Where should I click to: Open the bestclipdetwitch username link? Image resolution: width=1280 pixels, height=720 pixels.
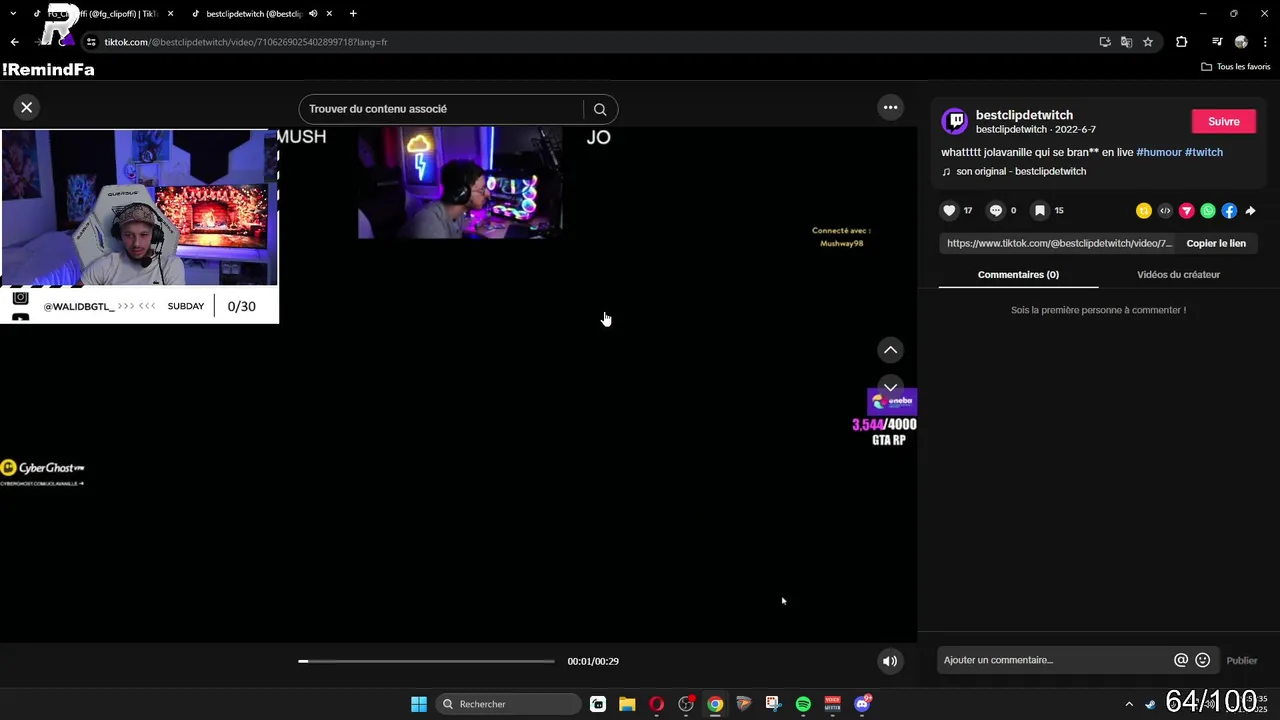(1024, 115)
